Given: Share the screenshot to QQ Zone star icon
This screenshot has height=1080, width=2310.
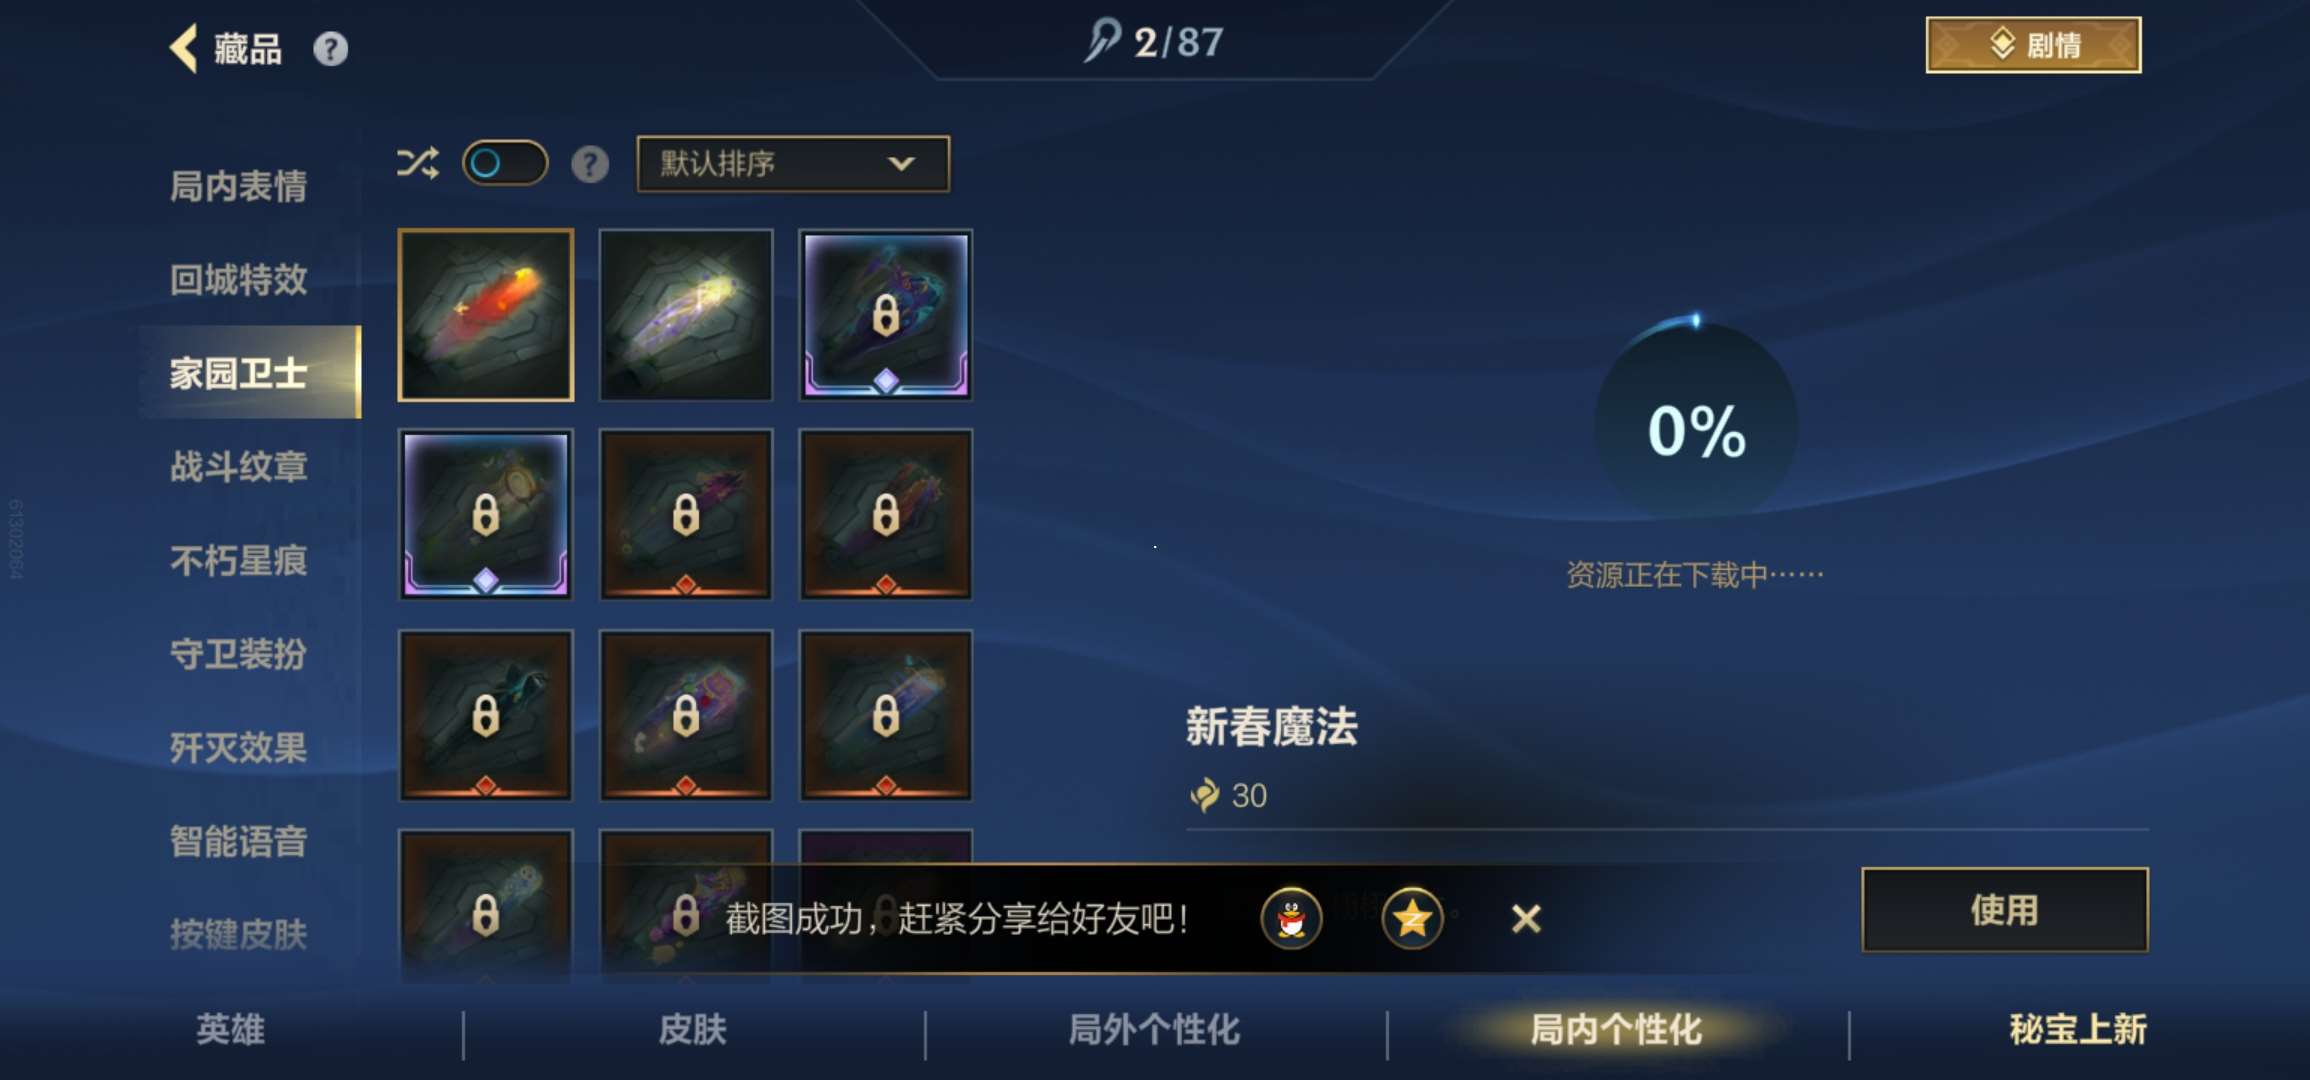Looking at the screenshot, I should [x=1412, y=918].
